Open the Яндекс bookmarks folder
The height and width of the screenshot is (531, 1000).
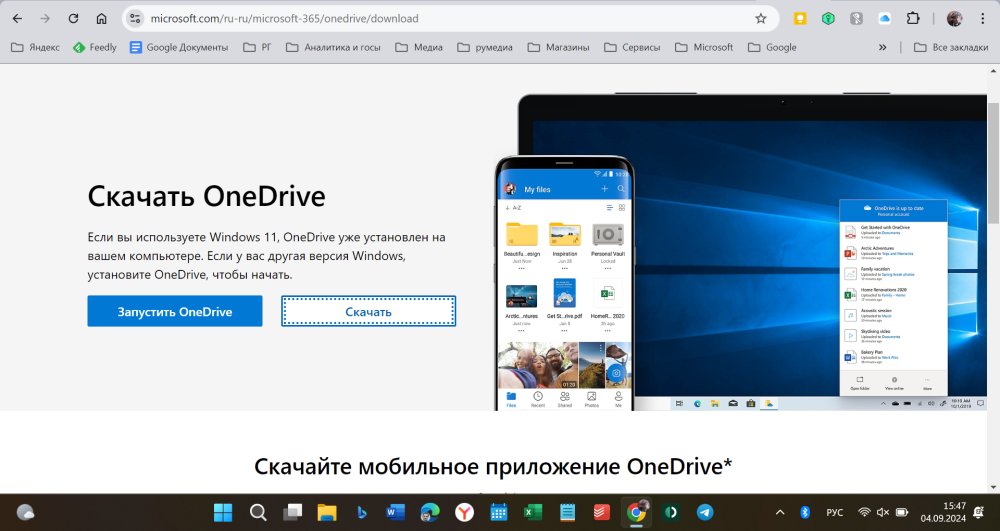[x=36, y=47]
